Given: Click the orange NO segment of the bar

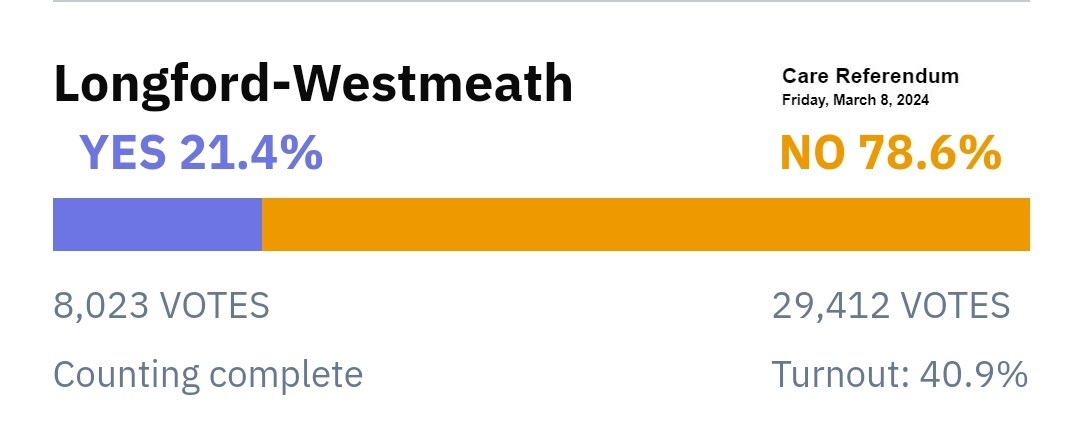Looking at the screenshot, I should click(x=645, y=224).
